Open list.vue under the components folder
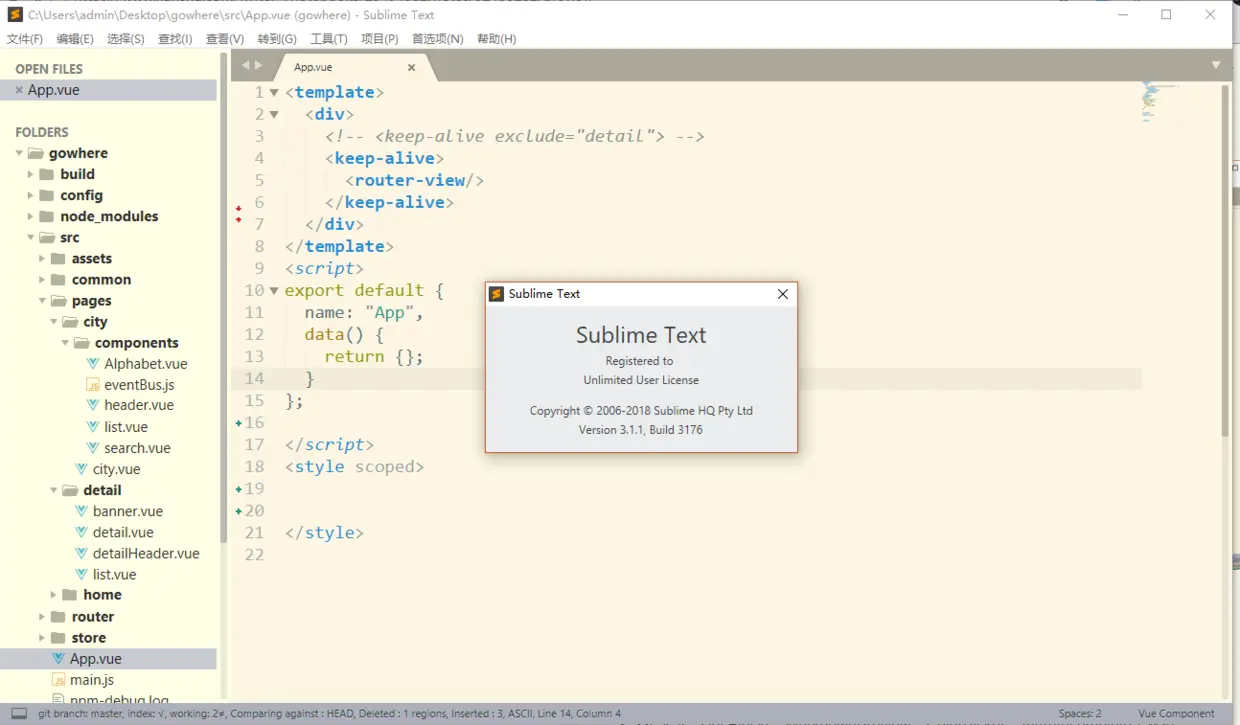 [x=126, y=427]
